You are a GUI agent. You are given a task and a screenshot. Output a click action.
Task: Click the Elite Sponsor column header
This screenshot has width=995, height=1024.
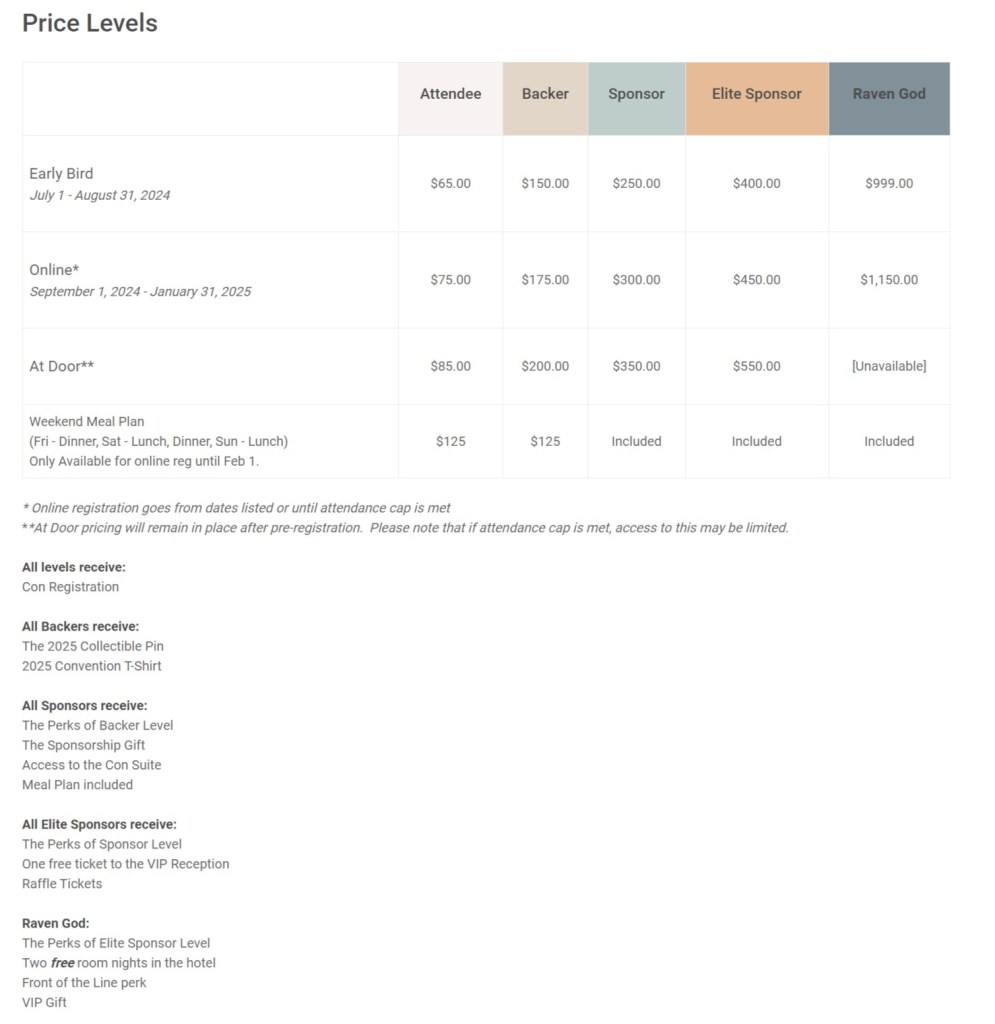tap(756, 94)
